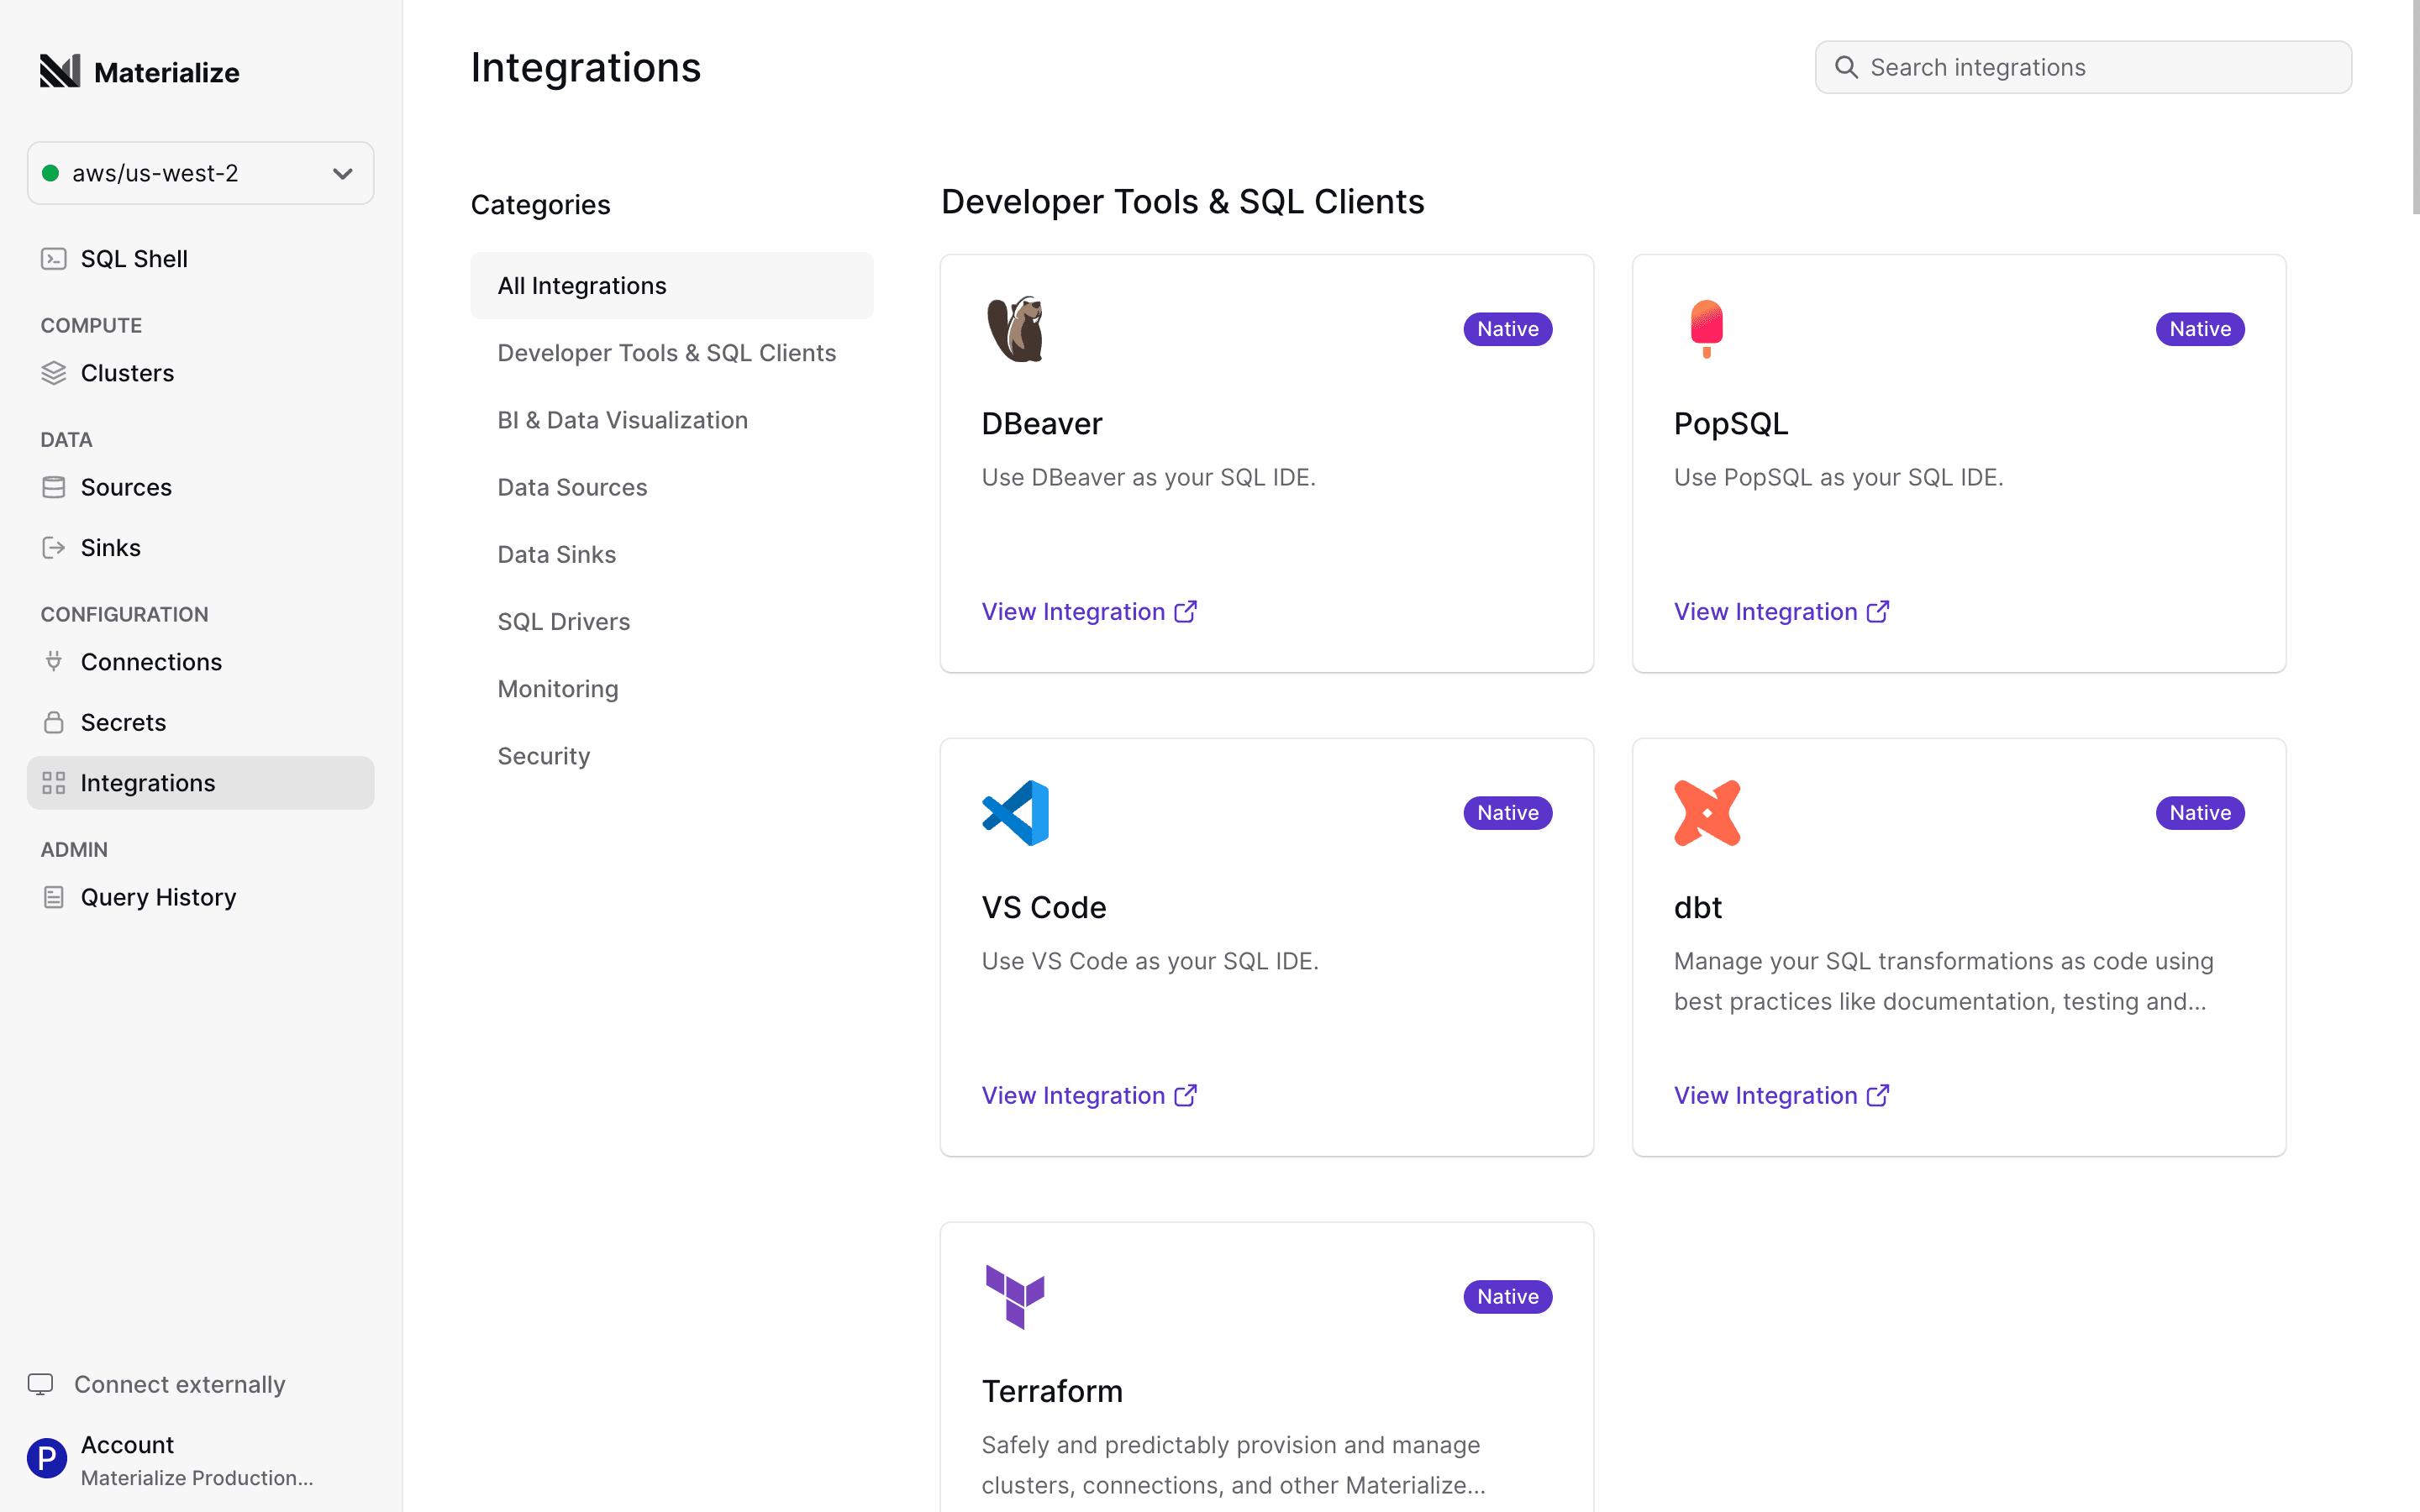Open Connections under Configuration
This screenshot has width=2420, height=1512.
tap(200, 662)
